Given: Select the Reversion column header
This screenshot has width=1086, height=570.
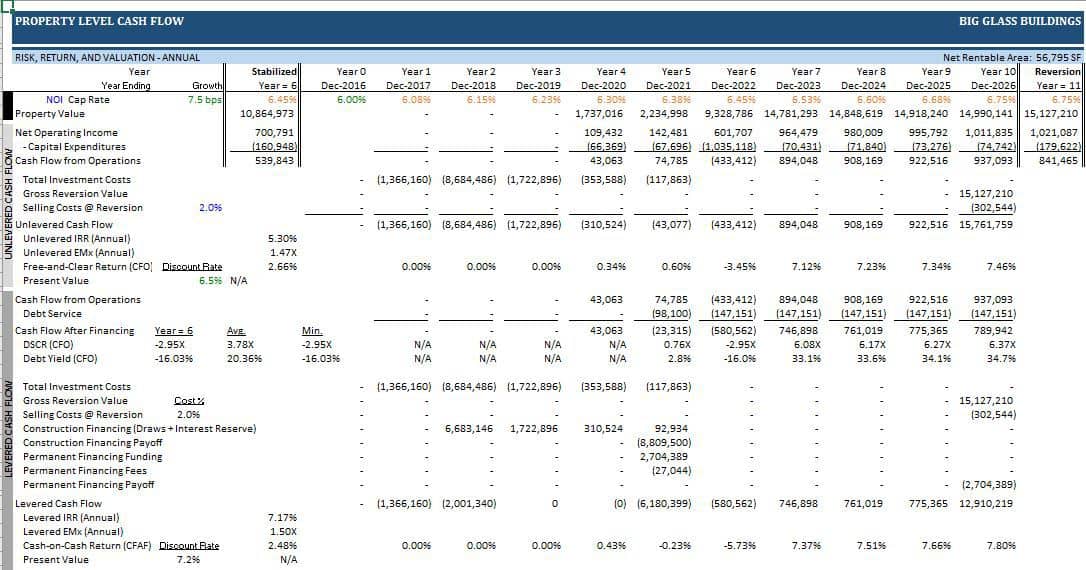Looking at the screenshot, I should click(1057, 72).
